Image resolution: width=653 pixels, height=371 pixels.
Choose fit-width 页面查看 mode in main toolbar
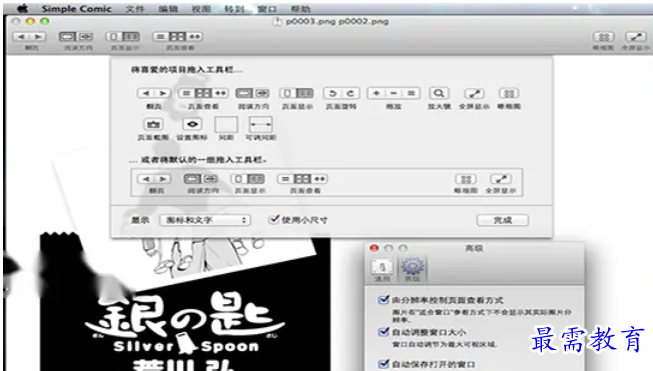click(x=194, y=37)
